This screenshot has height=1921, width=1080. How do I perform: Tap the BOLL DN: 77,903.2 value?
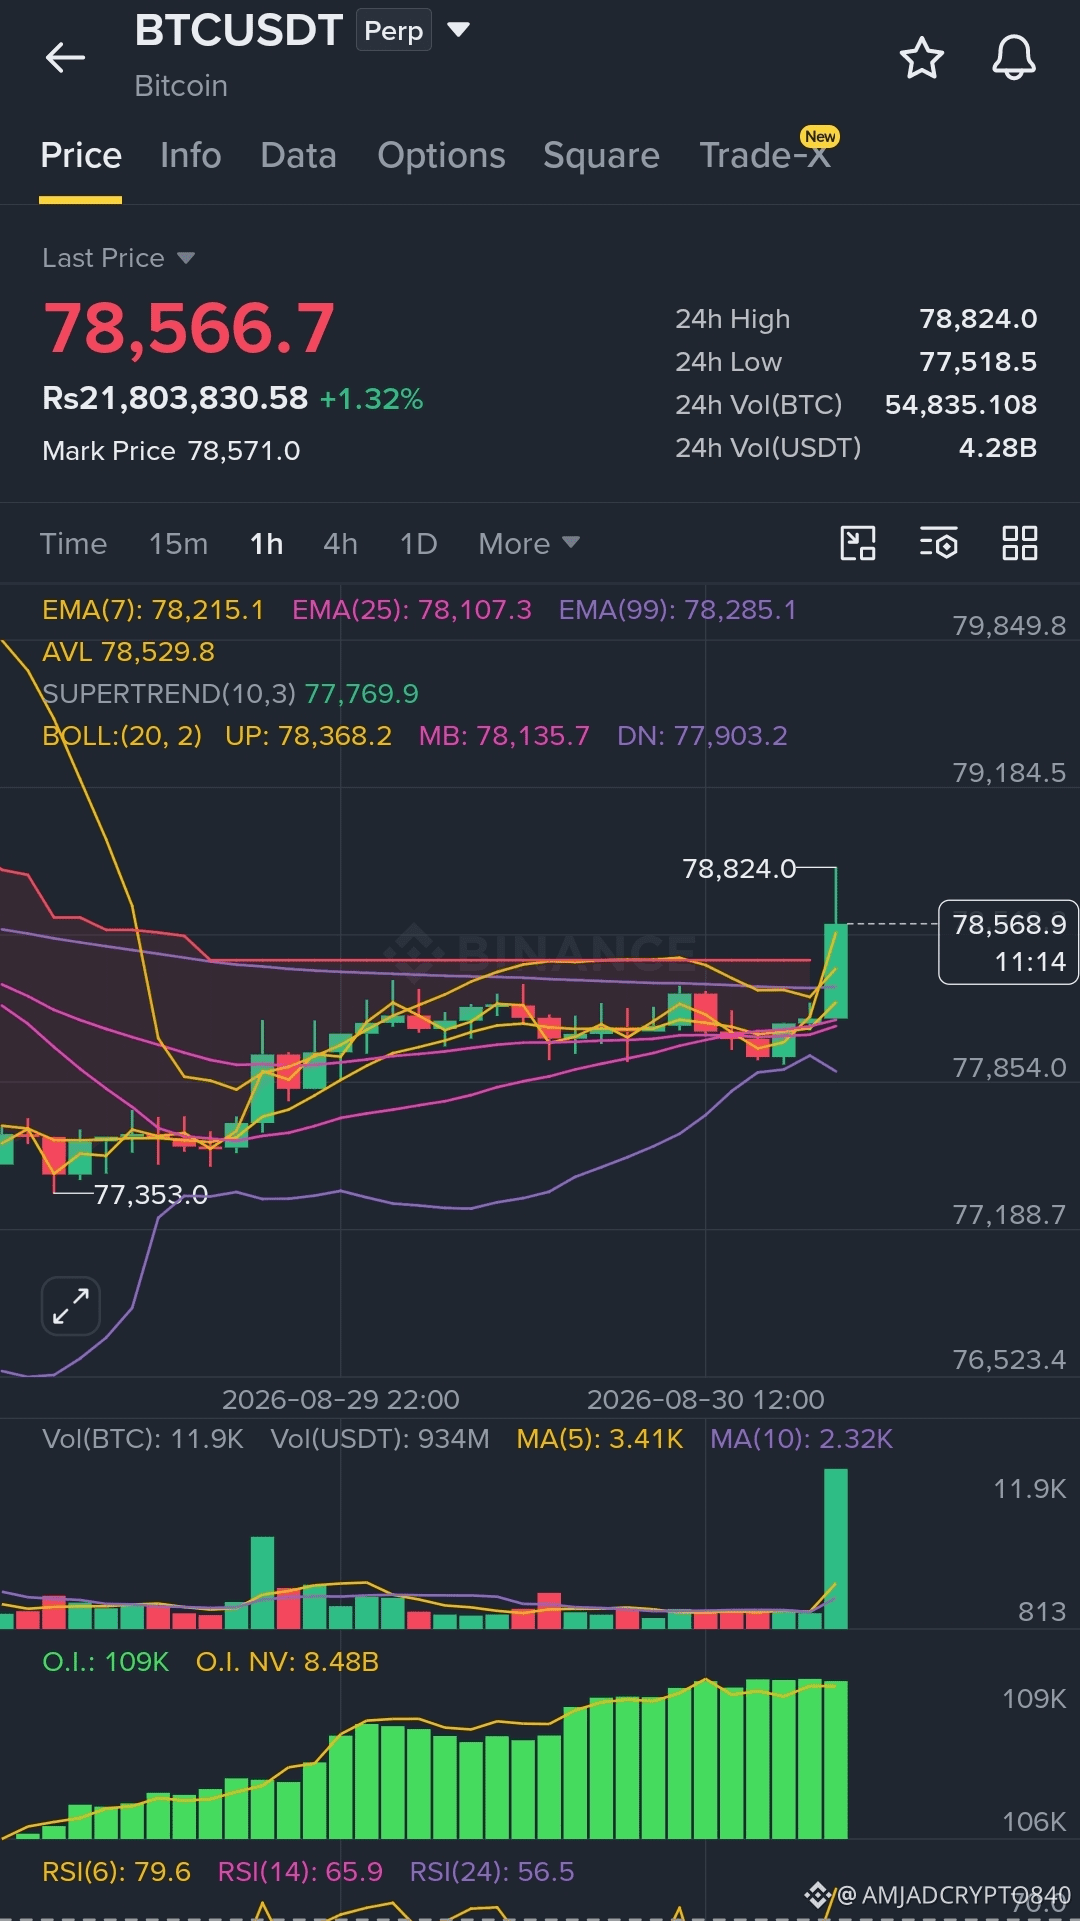click(702, 735)
